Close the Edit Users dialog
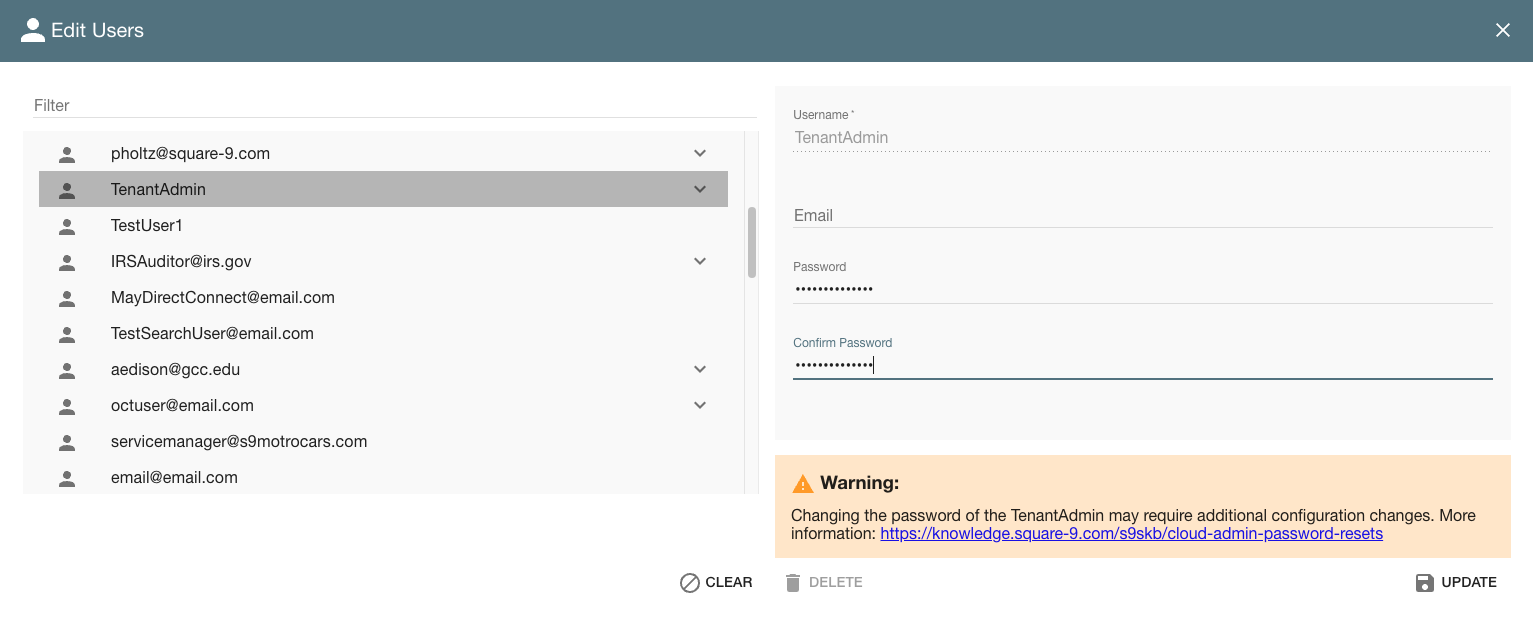Image resolution: width=1533 pixels, height=627 pixels. click(1502, 30)
